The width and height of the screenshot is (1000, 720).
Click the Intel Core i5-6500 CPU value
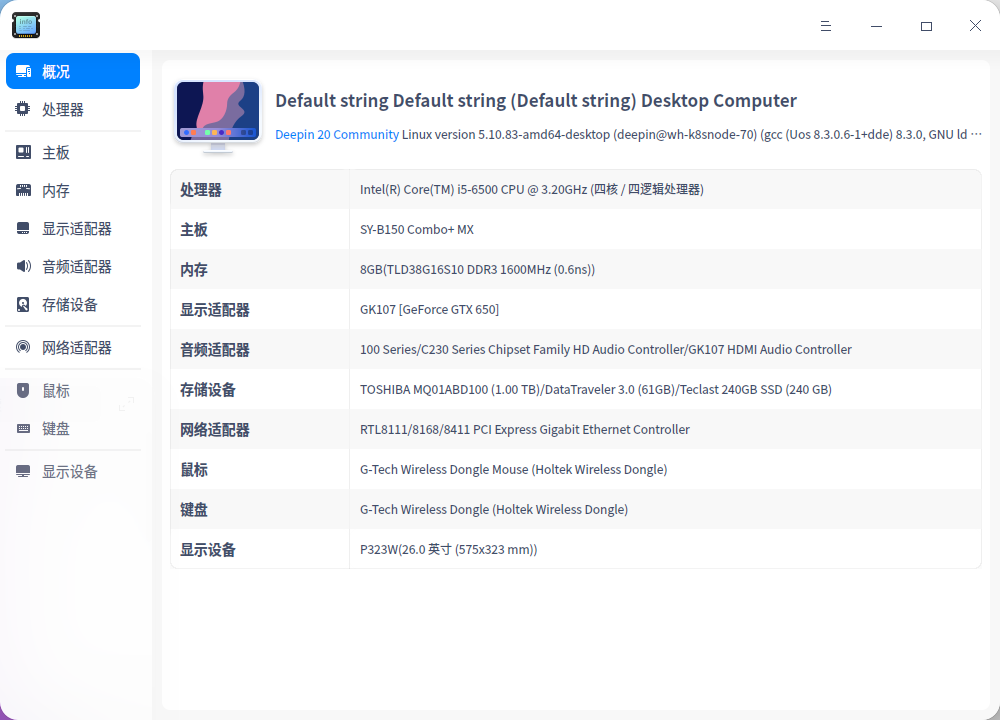(x=532, y=189)
